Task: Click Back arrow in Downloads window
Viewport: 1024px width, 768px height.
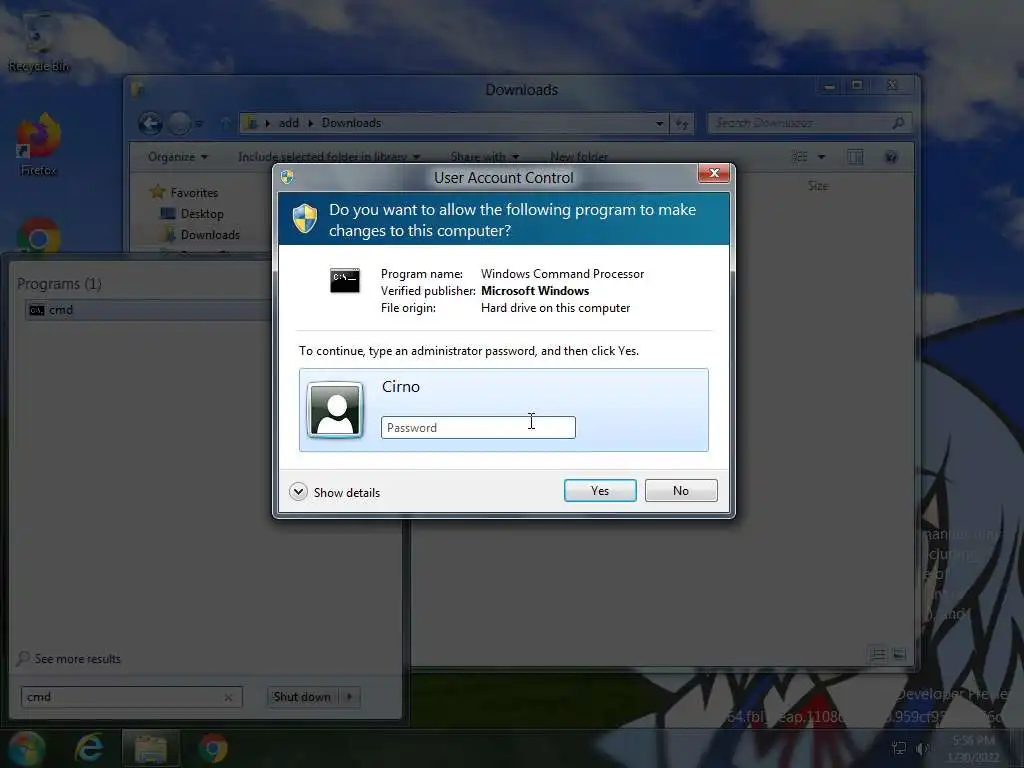Action: 150,123
